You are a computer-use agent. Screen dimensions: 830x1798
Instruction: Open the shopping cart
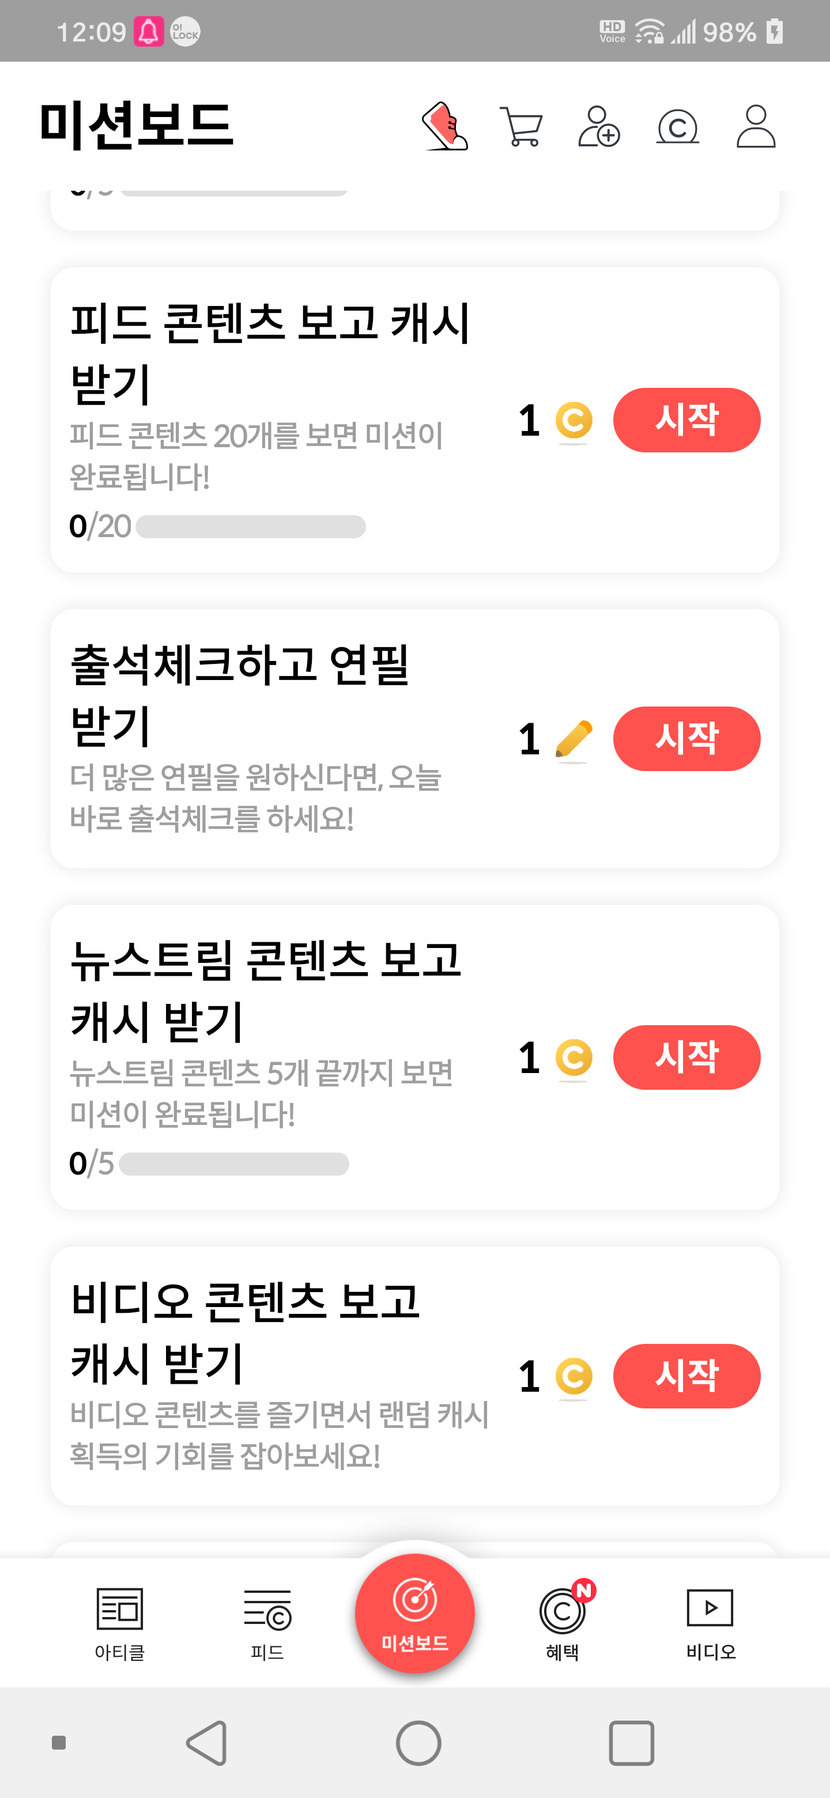(x=521, y=127)
